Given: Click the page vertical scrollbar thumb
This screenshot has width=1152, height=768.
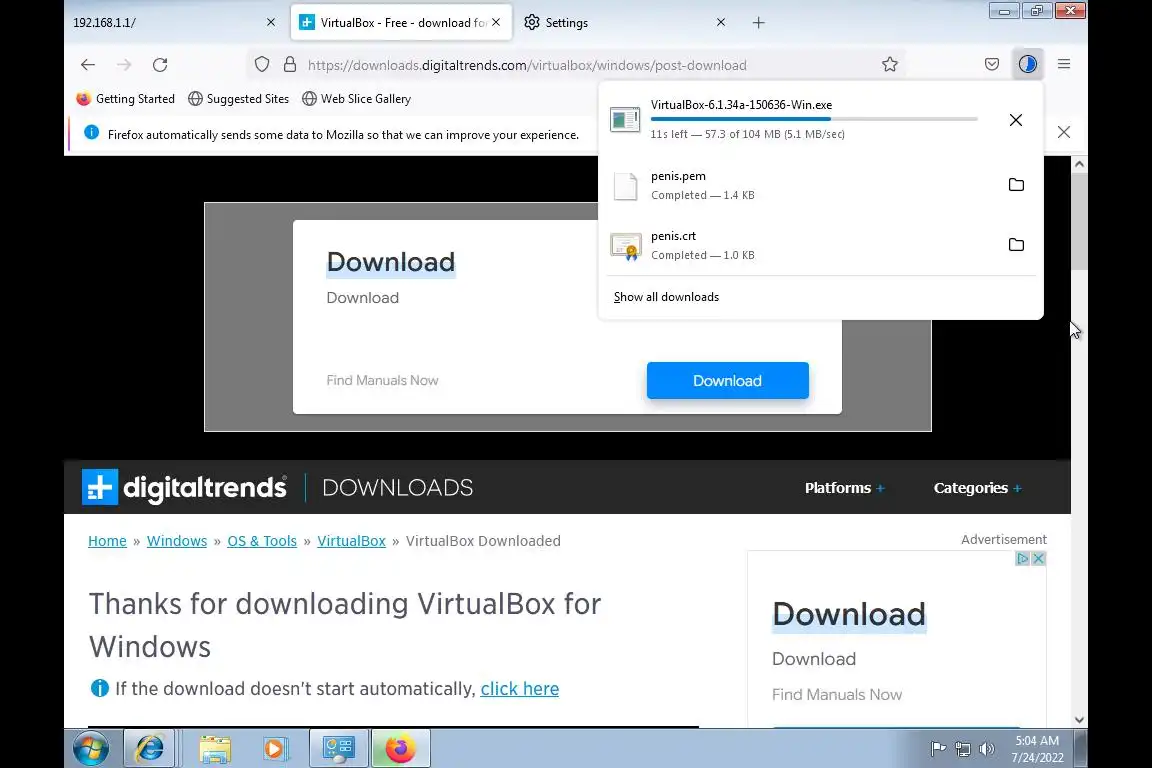Looking at the screenshot, I should click(x=1079, y=221).
